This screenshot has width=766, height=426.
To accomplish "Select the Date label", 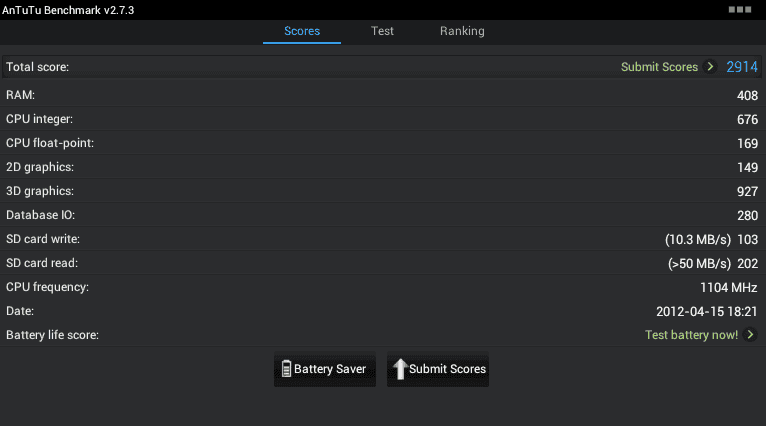I will [x=20, y=311].
